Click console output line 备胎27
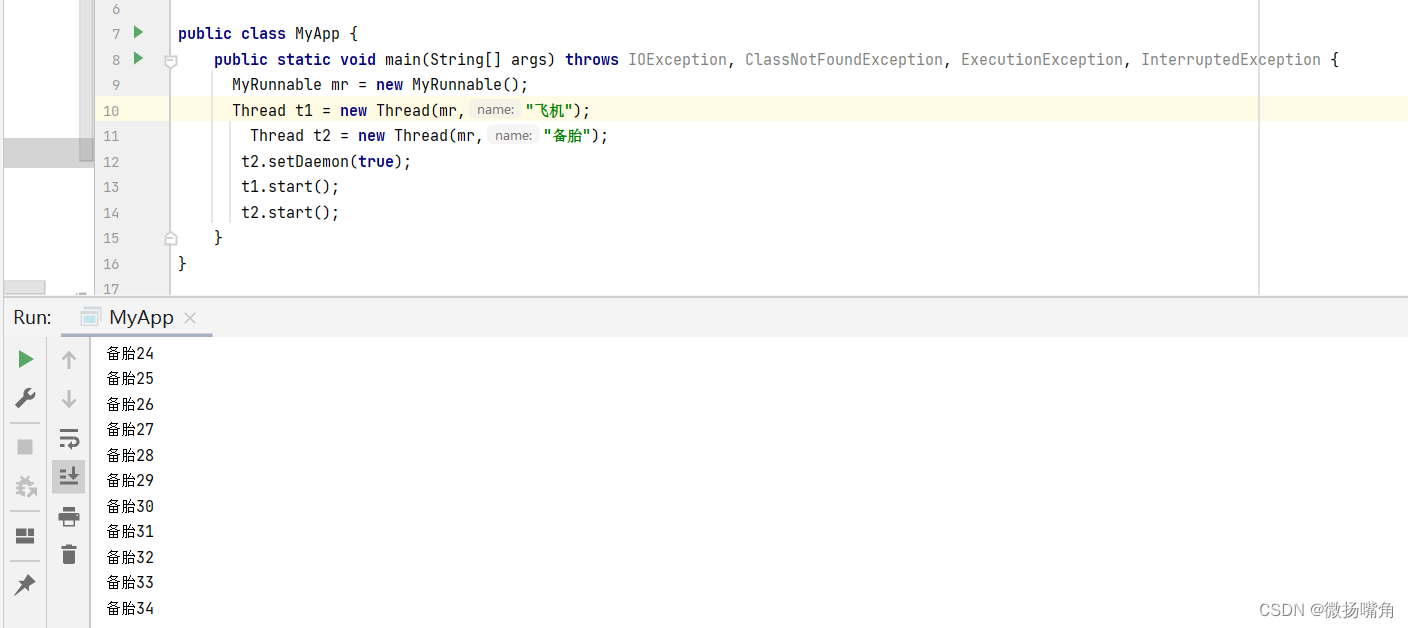The width and height of the screenshot is (1408, 628). click(130, 429)
